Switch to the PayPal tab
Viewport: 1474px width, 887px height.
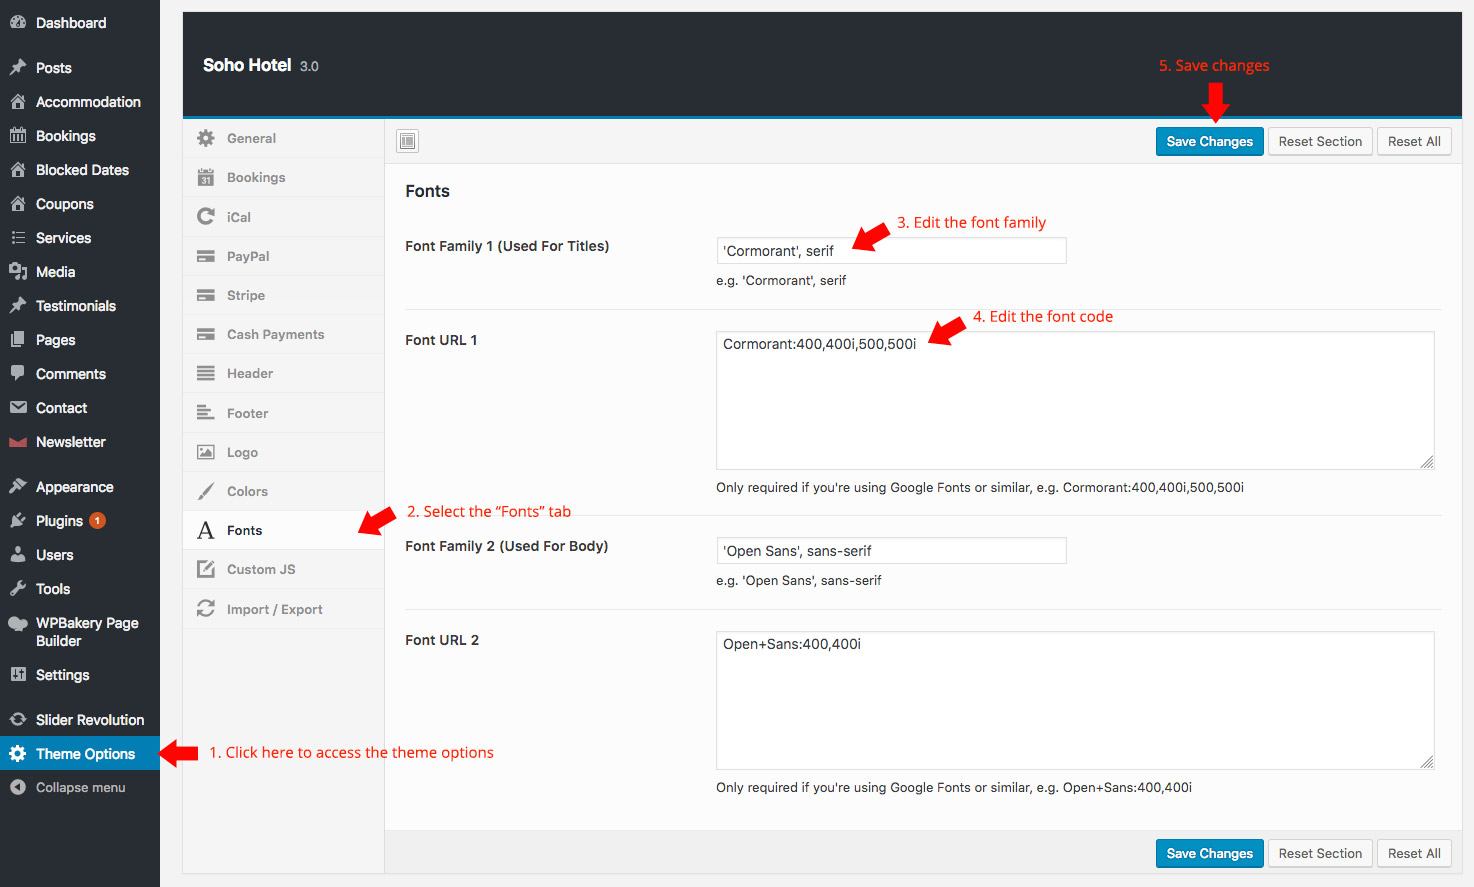(248, 256)
